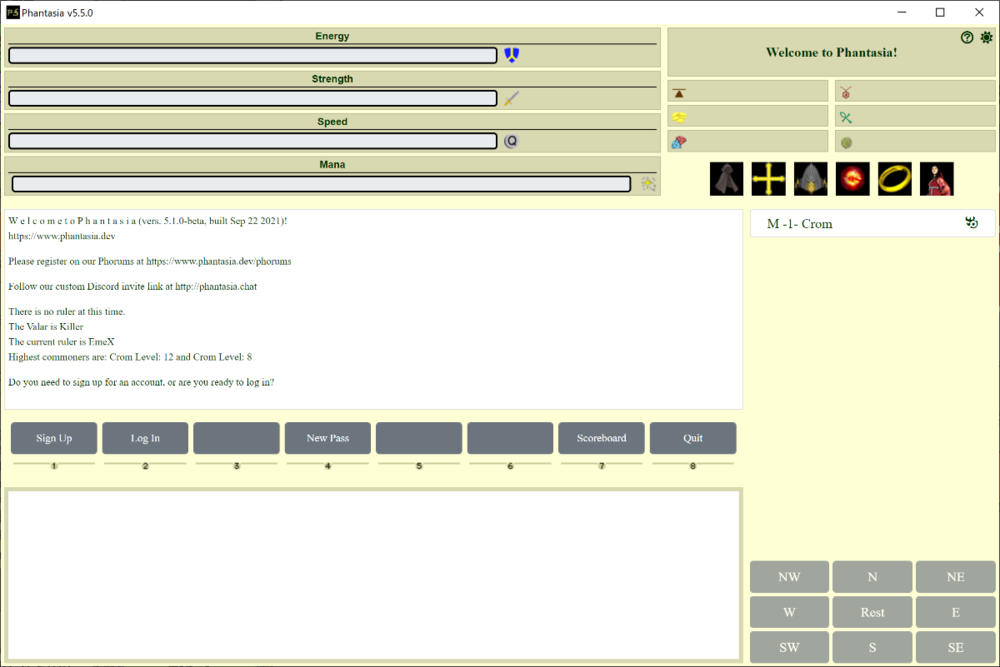The image size is (1000, 667).
Task: Click New Pass to reset password
Action: click(328, 438)
